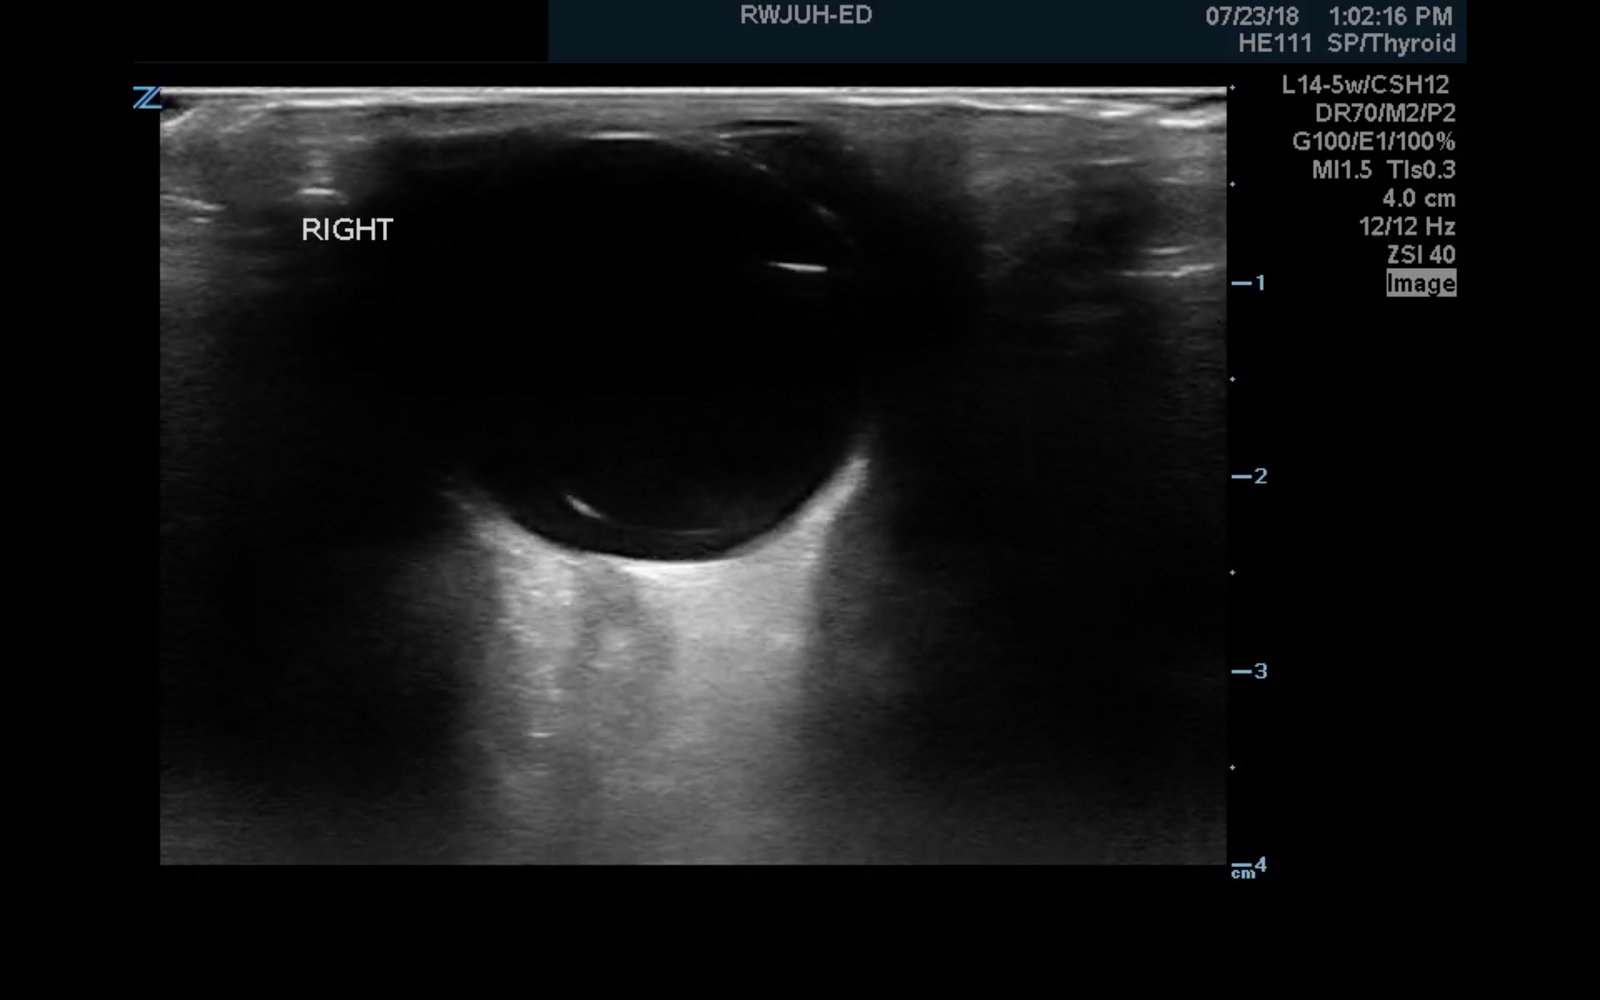Click the HE111 identifier text

coord(1274,44)
